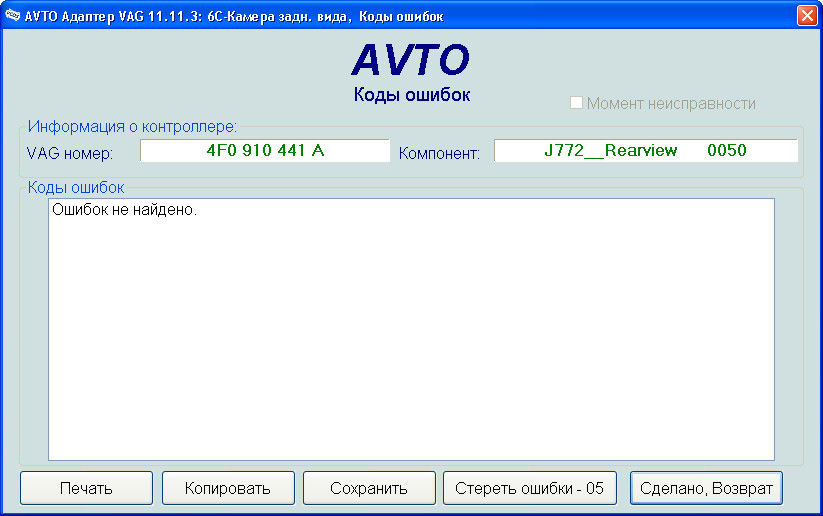Click the large AVTO logo
The image size is (823, 516).
pos(410,61)
